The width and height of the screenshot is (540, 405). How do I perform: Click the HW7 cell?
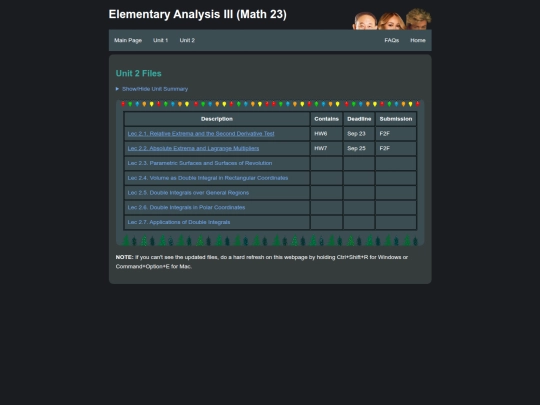coord(326,148)
